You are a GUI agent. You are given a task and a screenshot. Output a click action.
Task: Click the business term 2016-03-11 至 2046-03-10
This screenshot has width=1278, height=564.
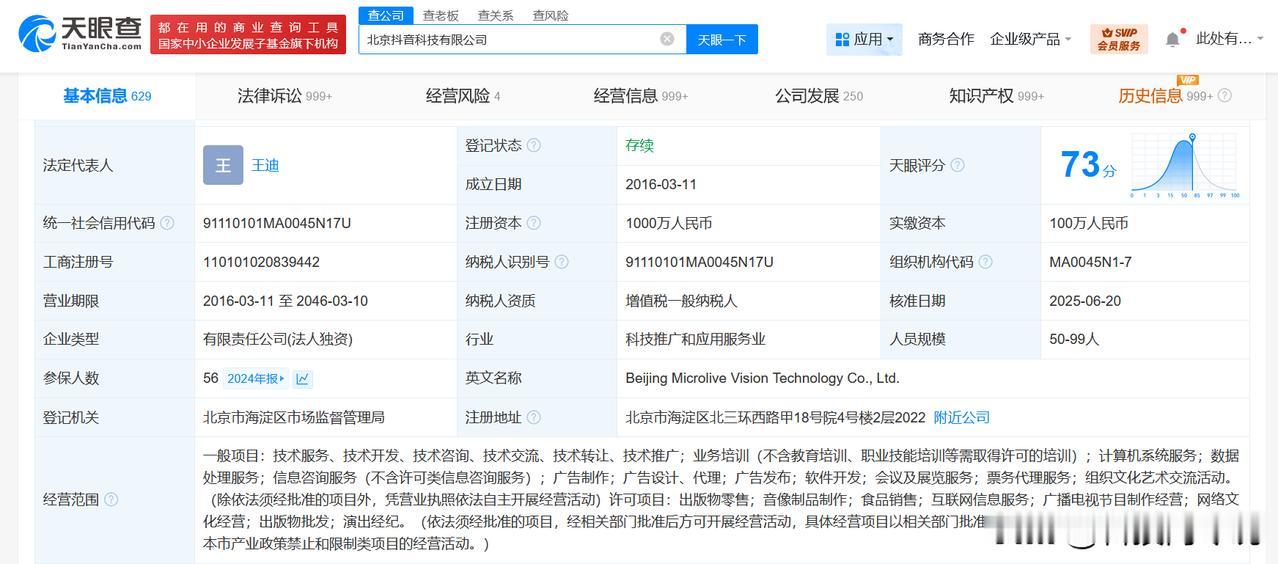point(285,301)
